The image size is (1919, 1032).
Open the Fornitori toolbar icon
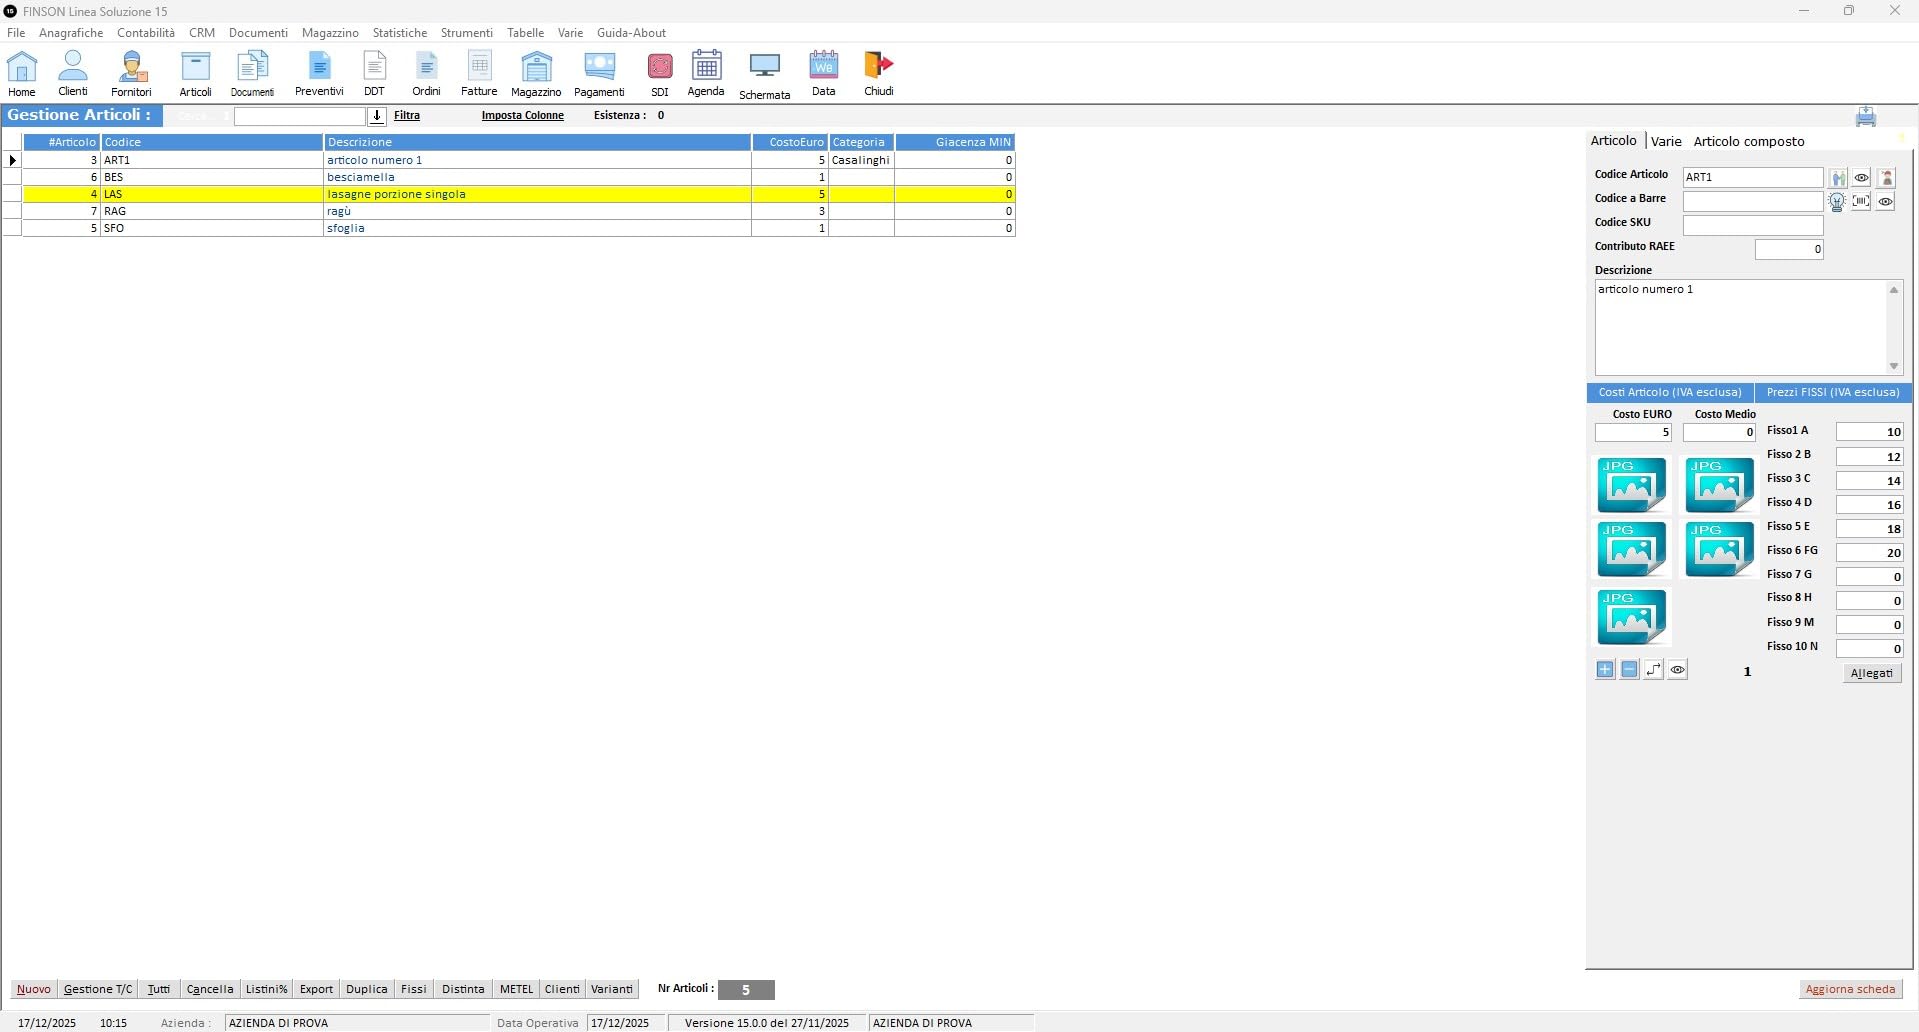coord(131,74)
